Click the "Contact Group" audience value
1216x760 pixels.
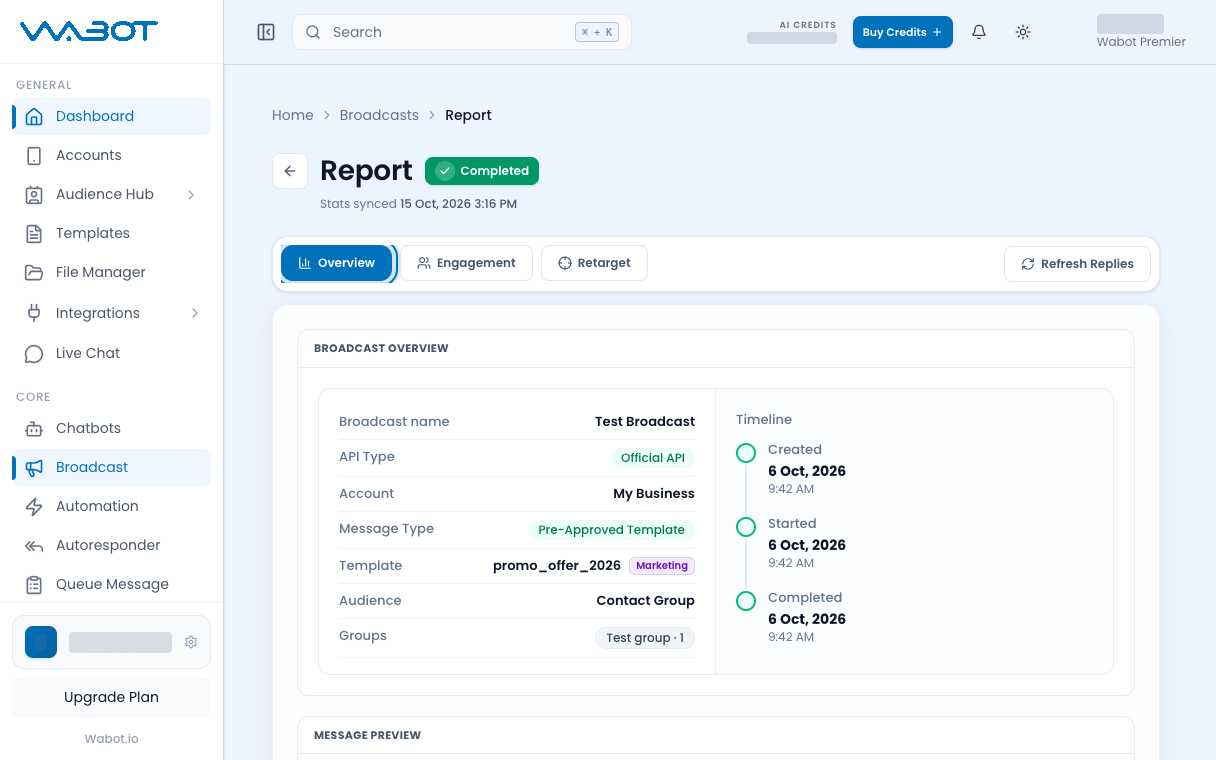(646, 600)
